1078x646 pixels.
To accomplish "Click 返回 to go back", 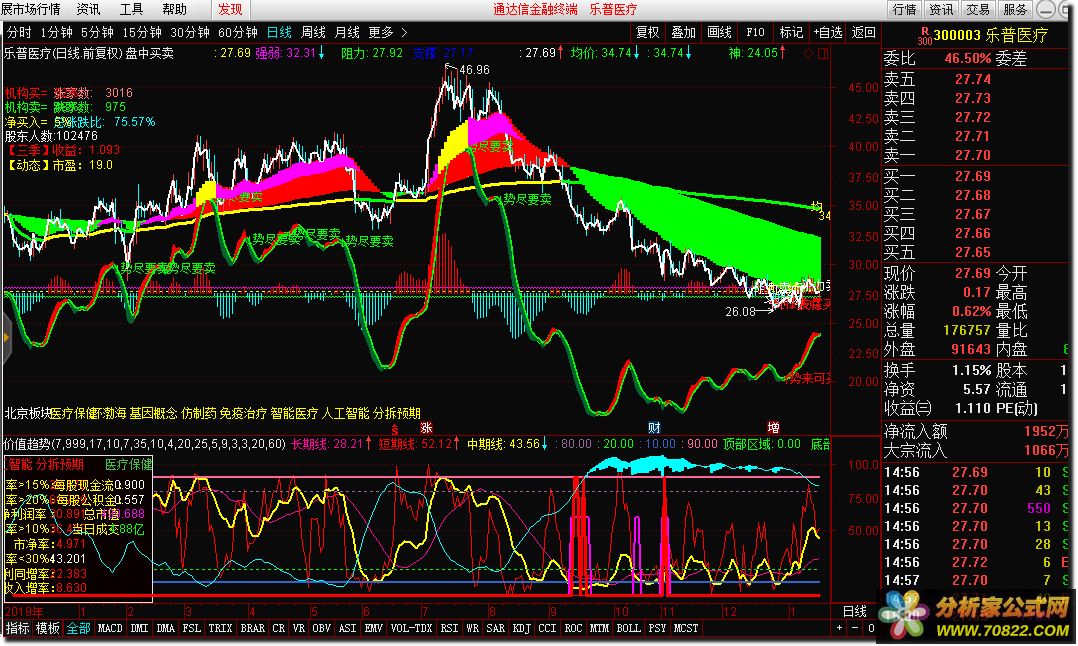I will [x=864, y=32].
